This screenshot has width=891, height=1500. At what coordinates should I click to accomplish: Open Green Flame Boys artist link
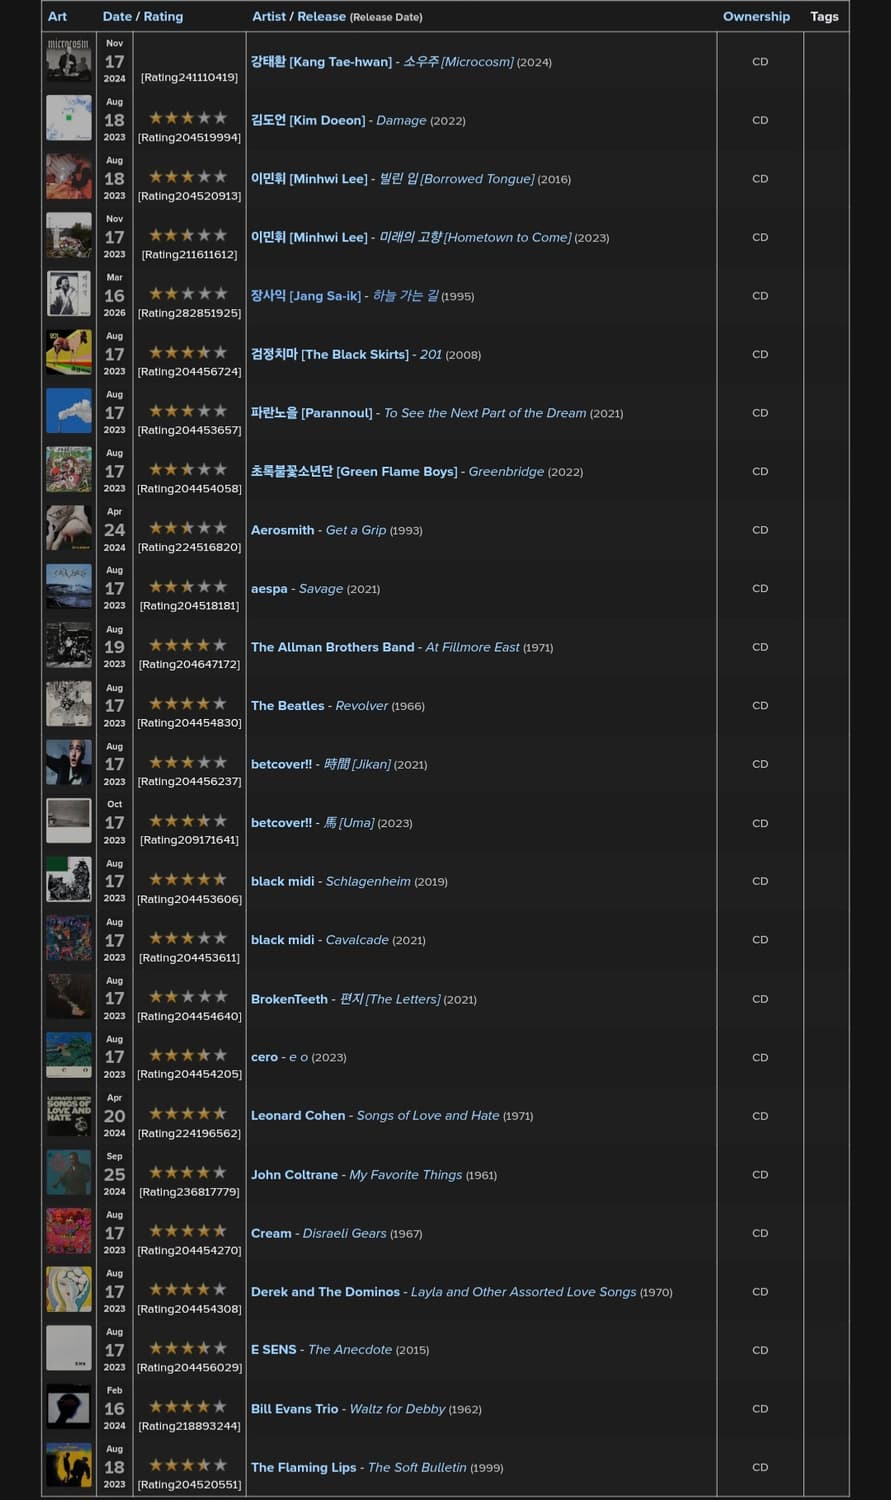[354, 471]
